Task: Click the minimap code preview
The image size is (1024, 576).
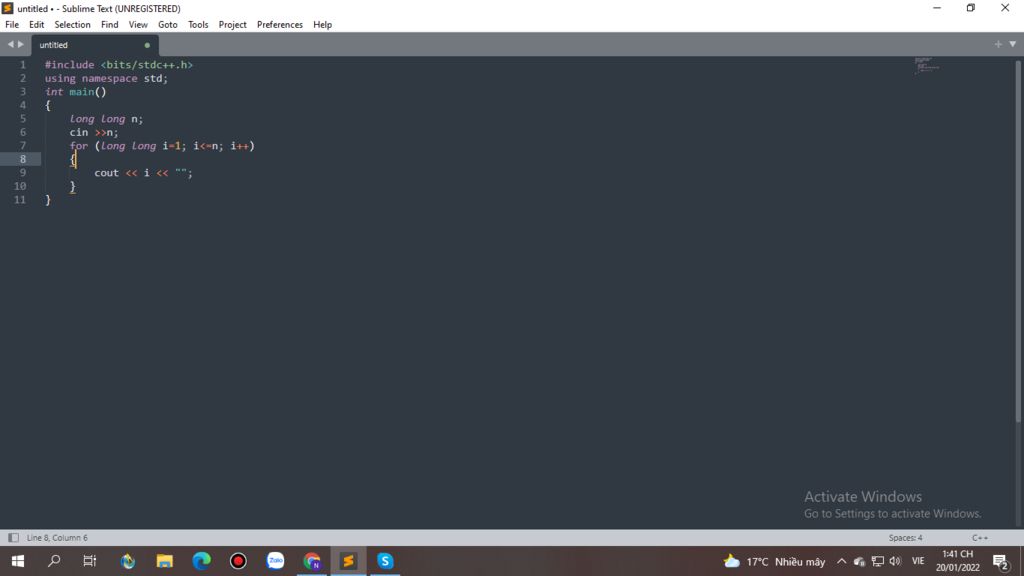Action: [x=927, y=65]
